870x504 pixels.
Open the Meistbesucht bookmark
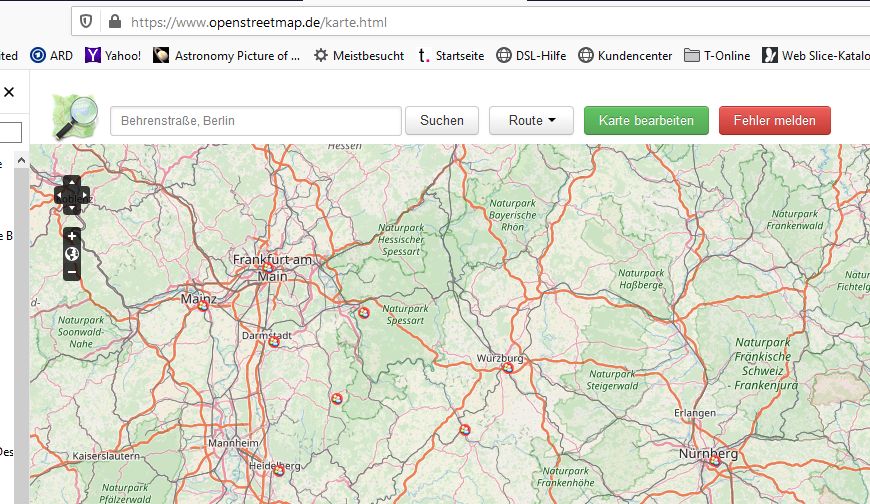coord(359,56)
